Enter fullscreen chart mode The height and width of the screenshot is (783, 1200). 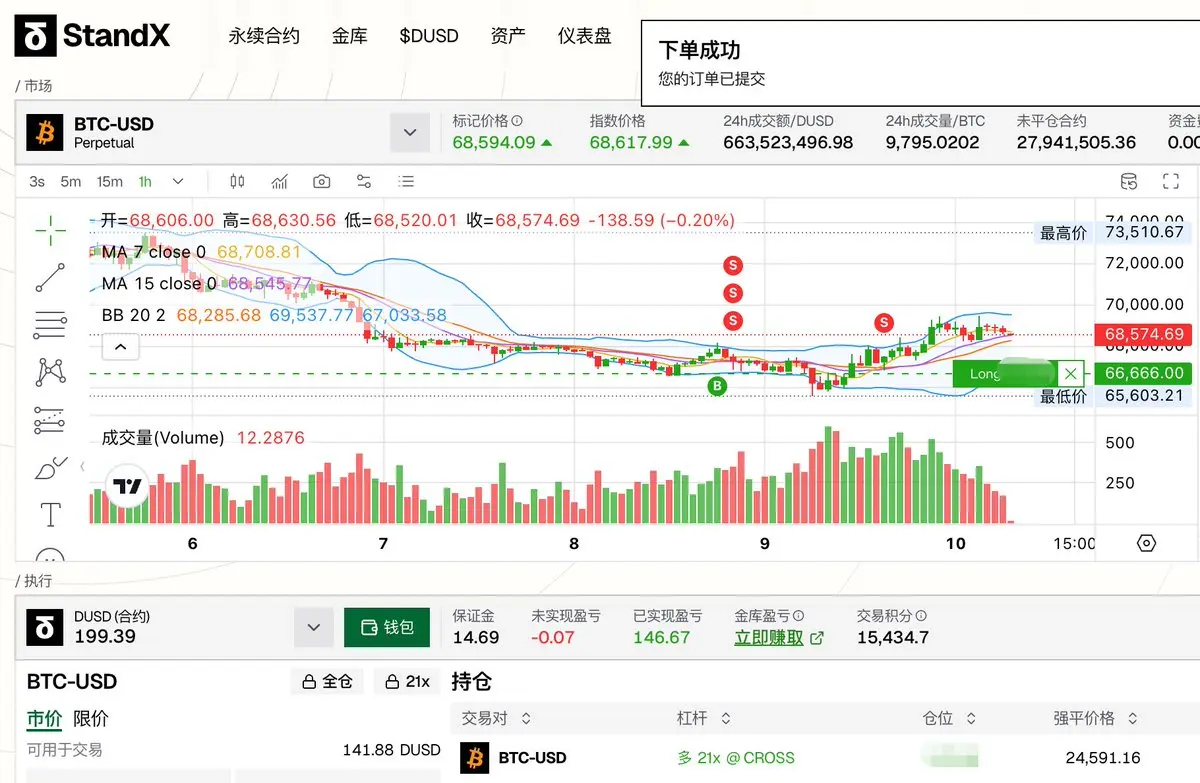(1171, 181)
